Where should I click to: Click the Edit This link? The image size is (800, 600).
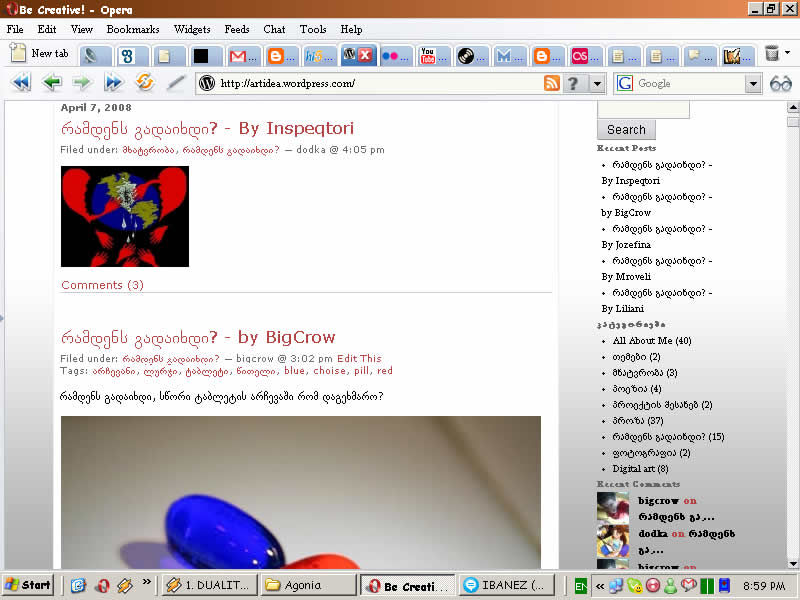(359, 359)
